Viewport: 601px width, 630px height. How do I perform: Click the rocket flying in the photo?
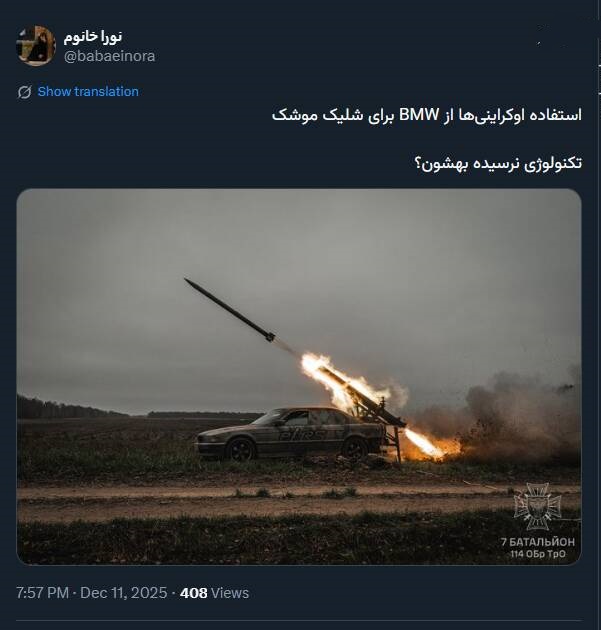click(229, 310)
